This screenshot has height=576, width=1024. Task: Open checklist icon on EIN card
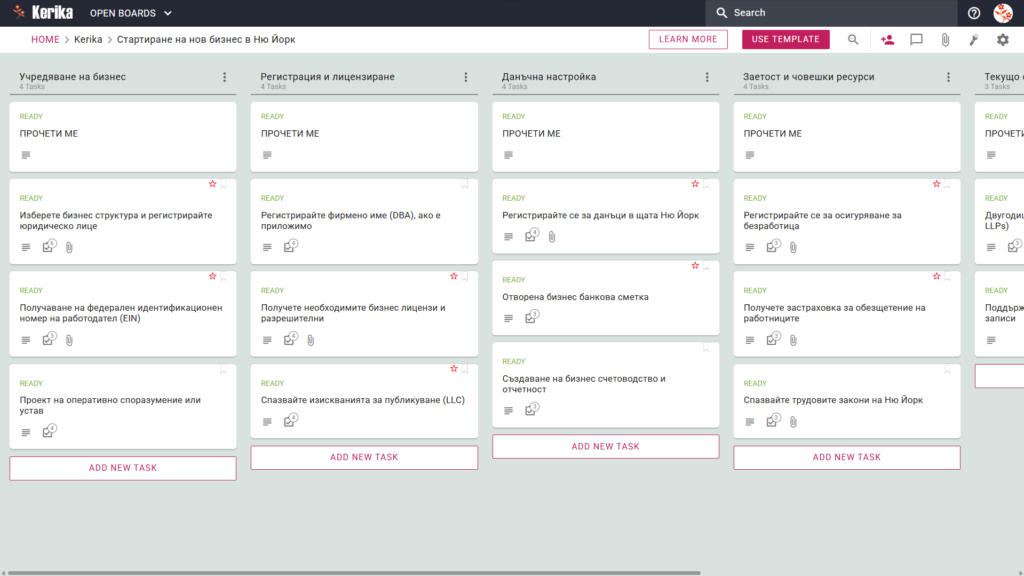[49, 339]
